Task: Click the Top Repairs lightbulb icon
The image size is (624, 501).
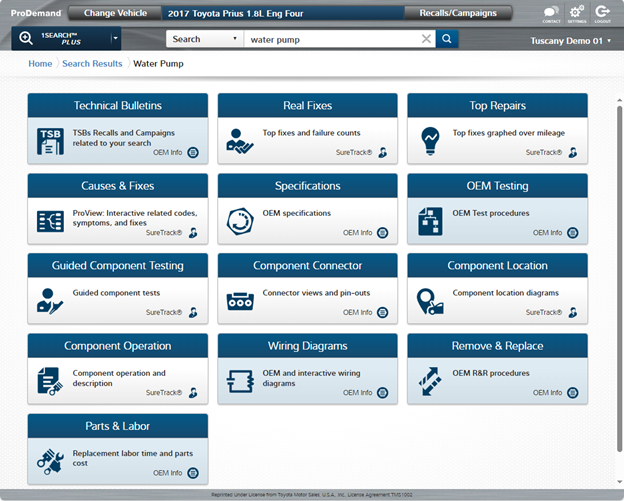Action: click(430, 140)
